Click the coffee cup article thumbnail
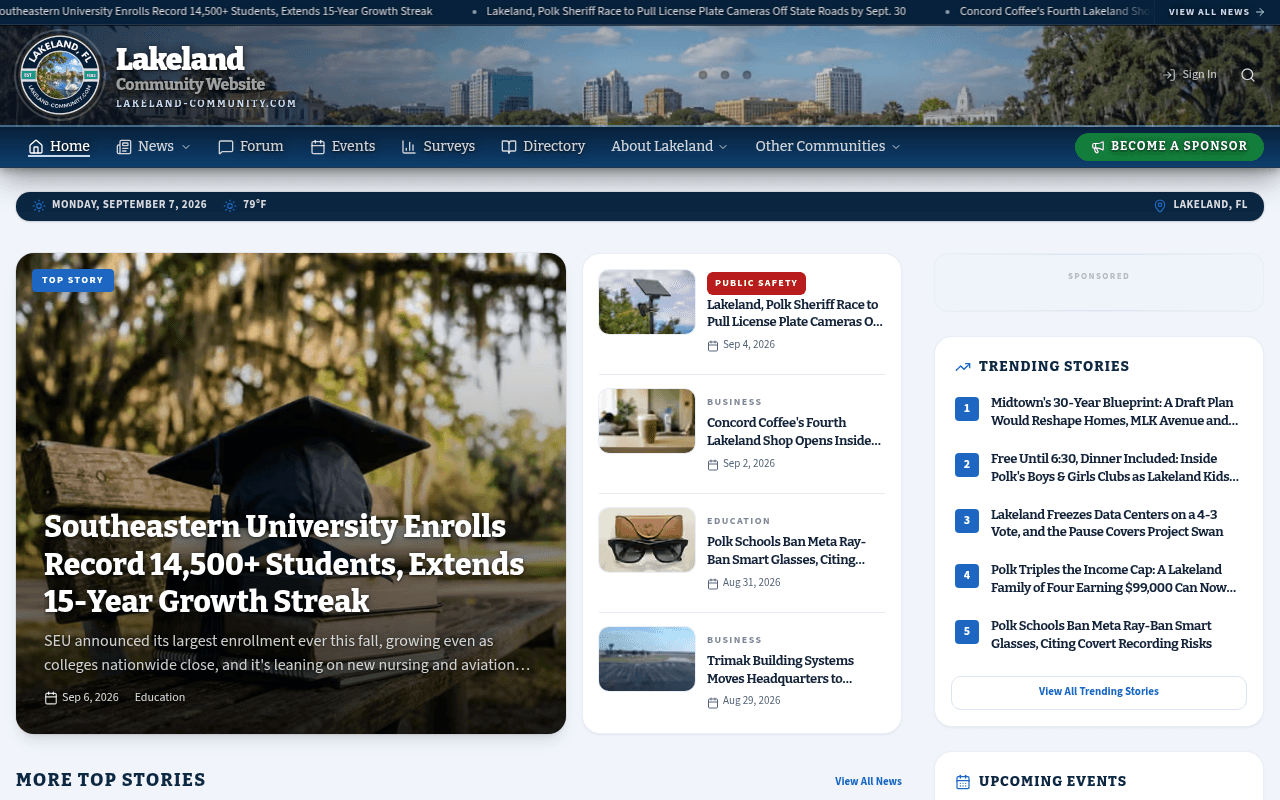This screenshot has width=1280, height=800. coord(647,421)
